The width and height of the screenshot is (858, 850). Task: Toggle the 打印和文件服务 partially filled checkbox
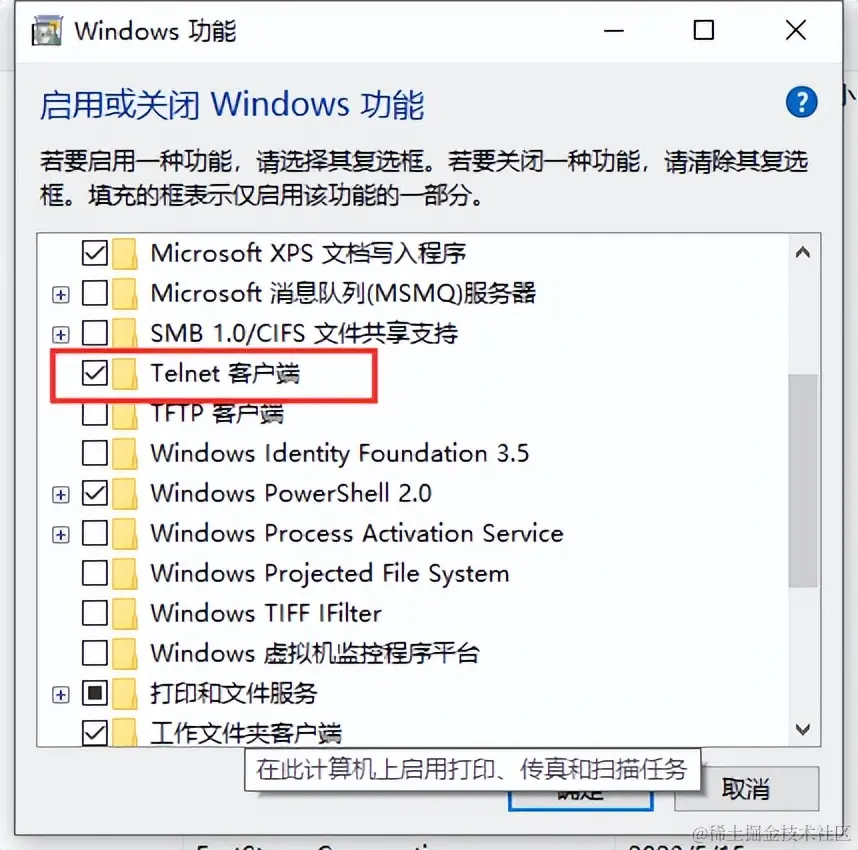click(x=95, y=693)
